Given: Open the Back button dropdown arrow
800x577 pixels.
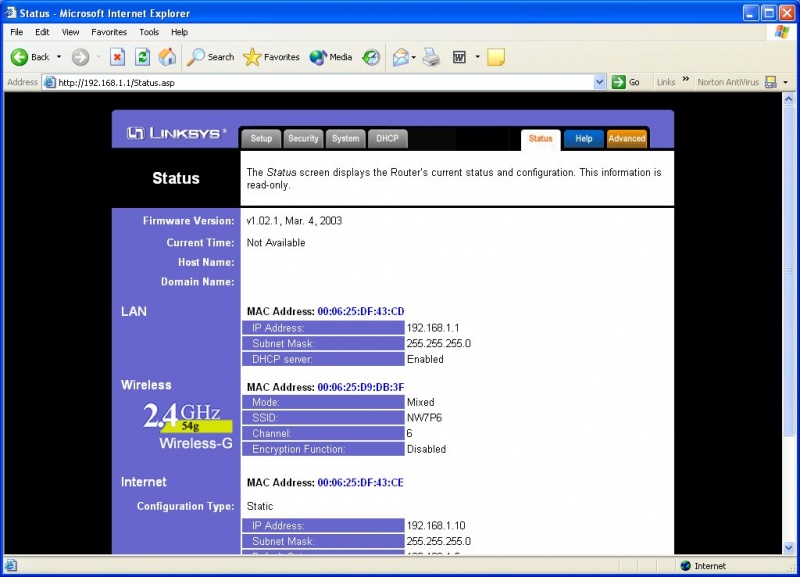Looking at the screenshot, I should click(58, 57).
